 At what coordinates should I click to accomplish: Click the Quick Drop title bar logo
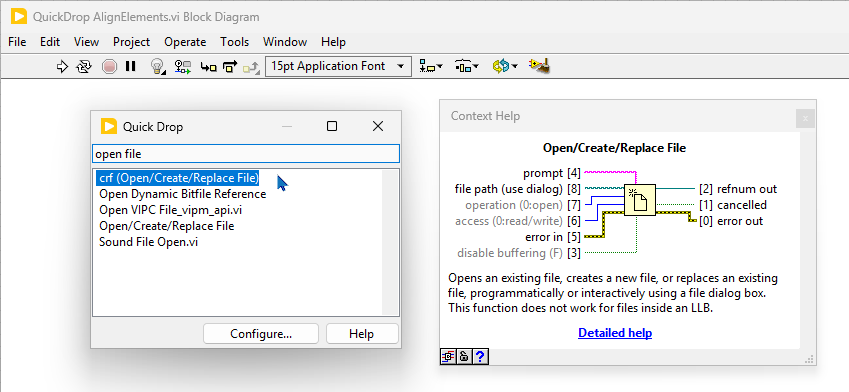coord(109,127)
